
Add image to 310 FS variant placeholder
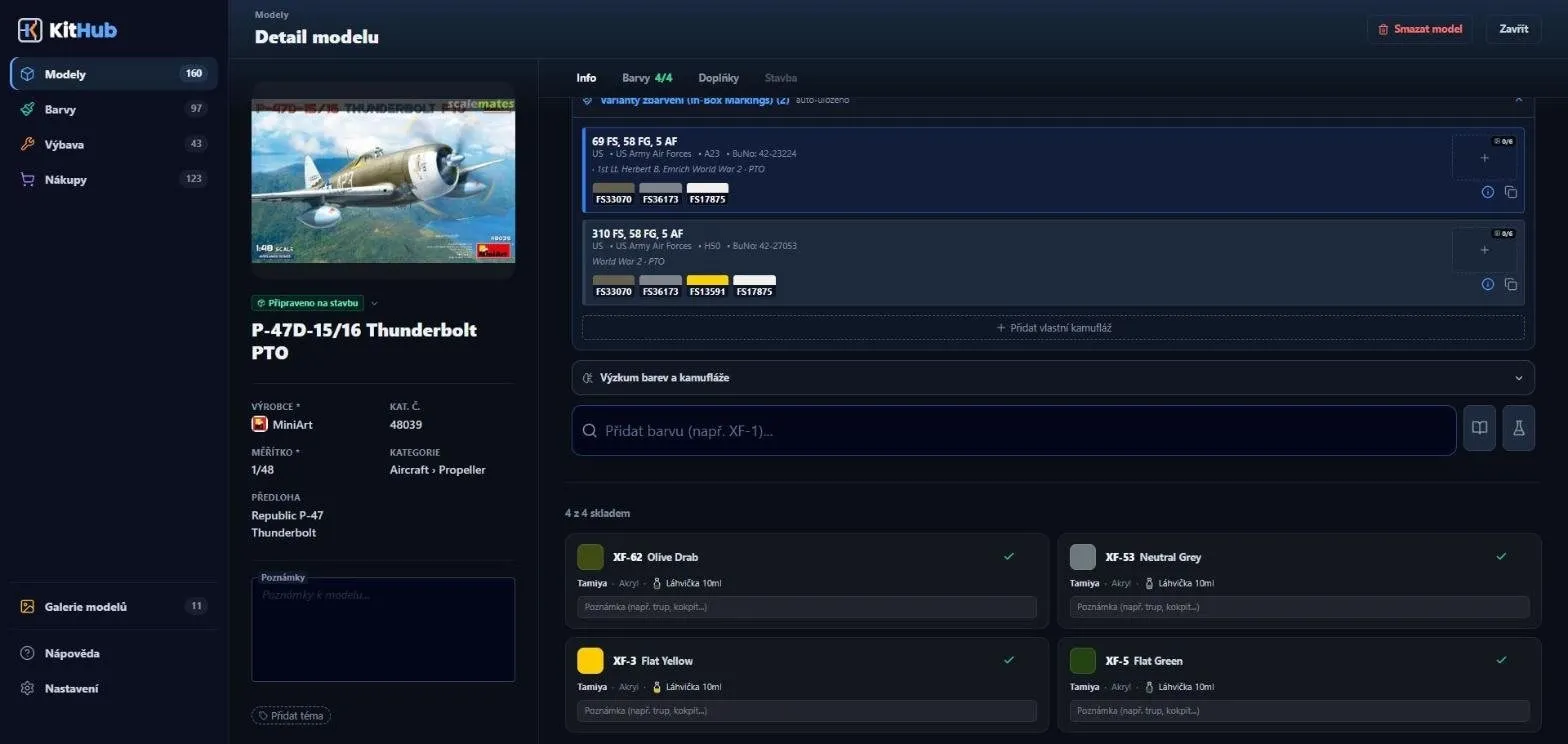coord(1484,250)
